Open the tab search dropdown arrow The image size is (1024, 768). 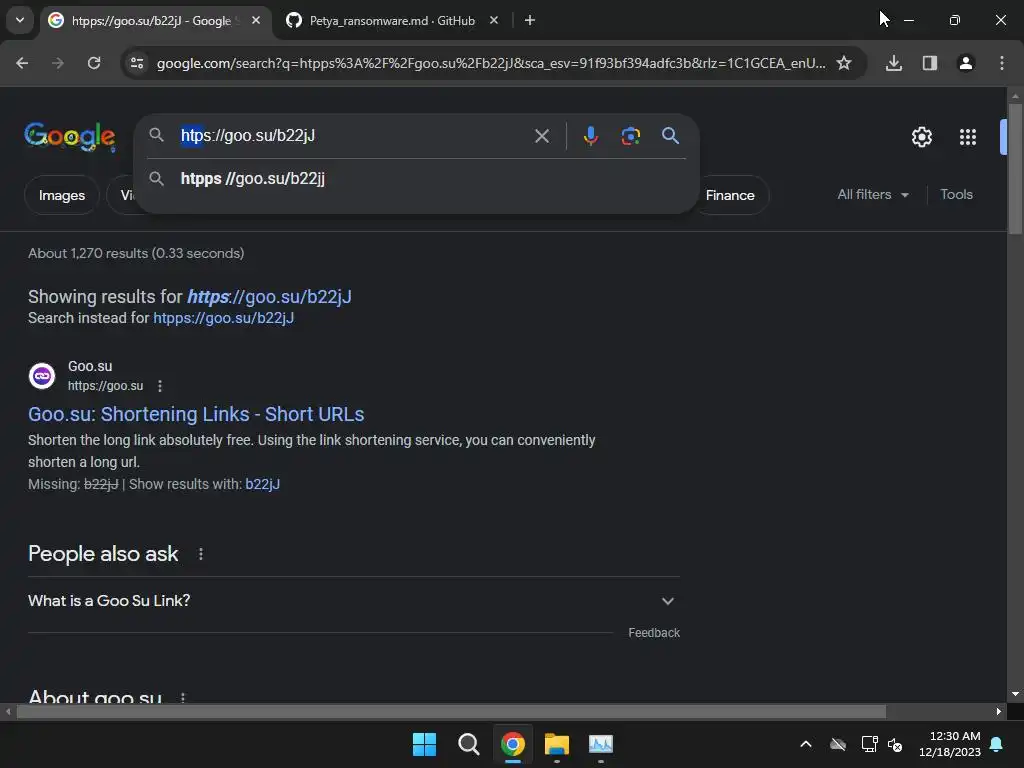coord(20,20)
